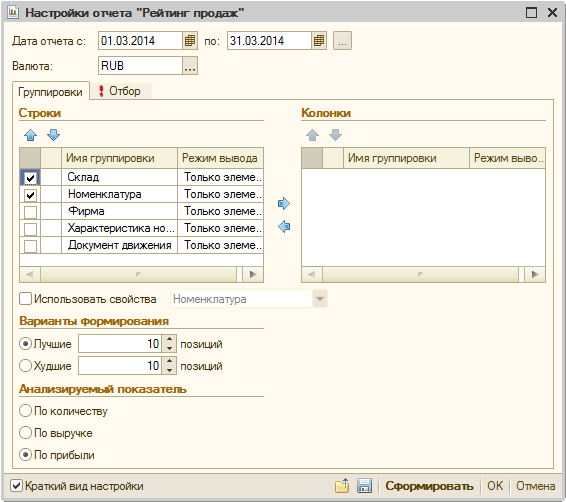Open the currency selection ellipsis button

(x=190, y=66)
